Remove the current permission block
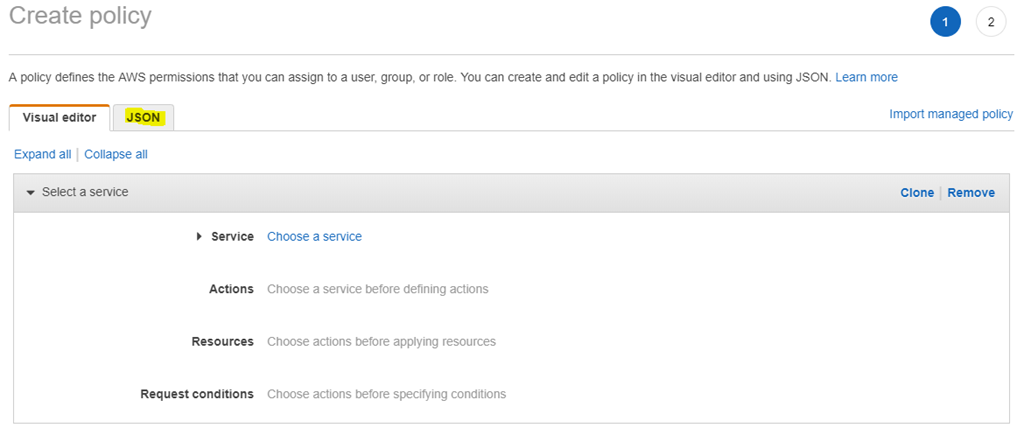This screenshot has width=1024, height=435. tap(971, 193)
